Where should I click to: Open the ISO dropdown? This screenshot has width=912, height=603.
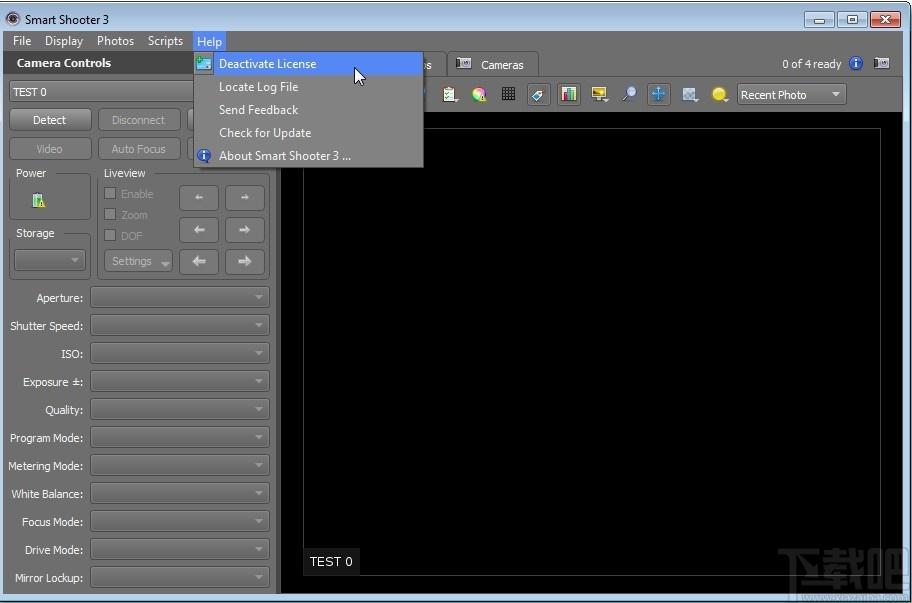tap(180, 354)
